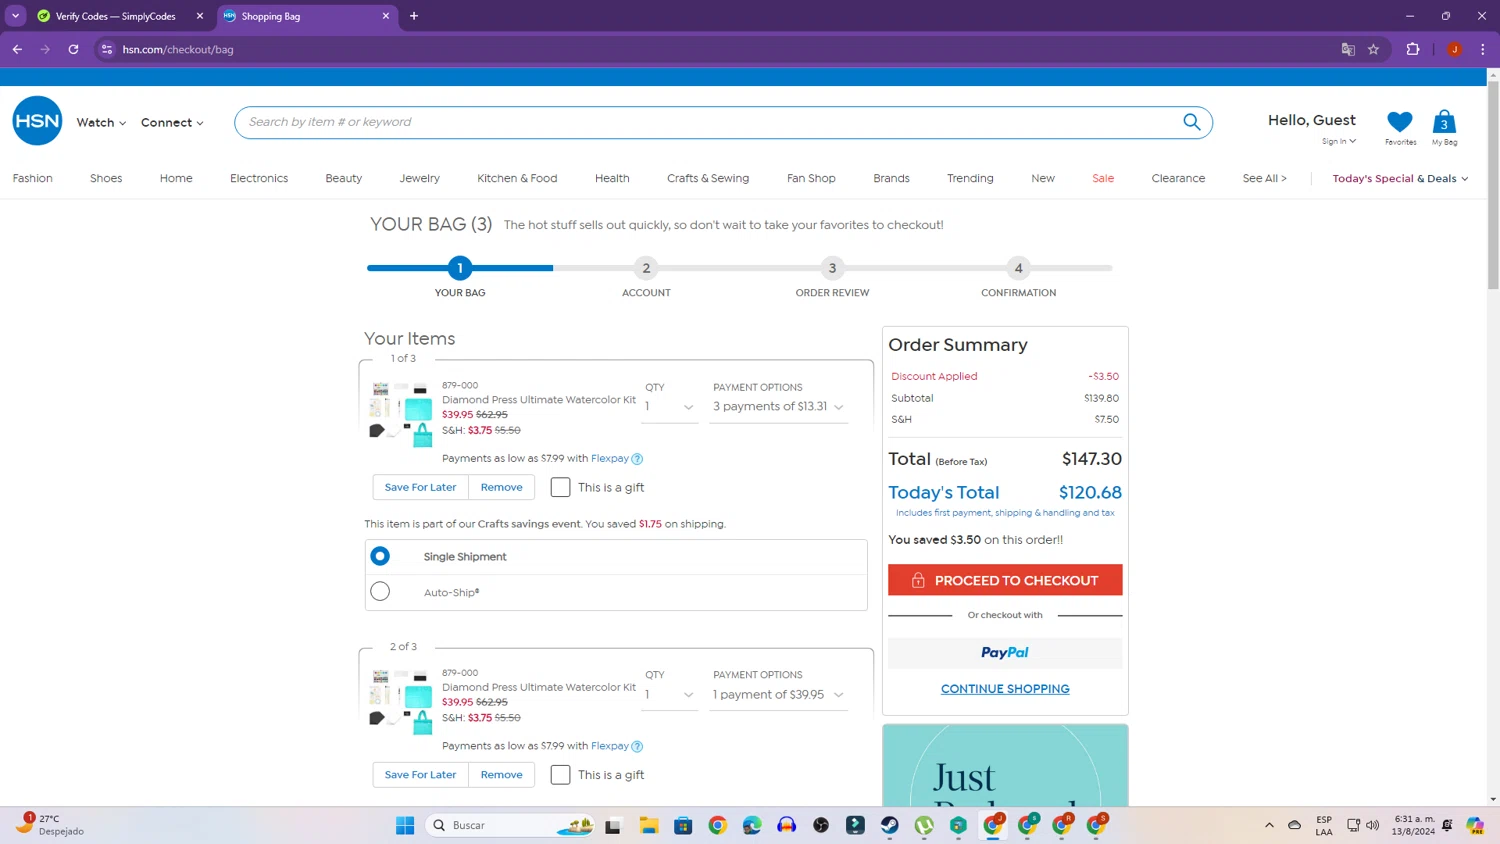Open new browser tab
The width and height of the screenshot is (1500, 844).
[414, 16]
